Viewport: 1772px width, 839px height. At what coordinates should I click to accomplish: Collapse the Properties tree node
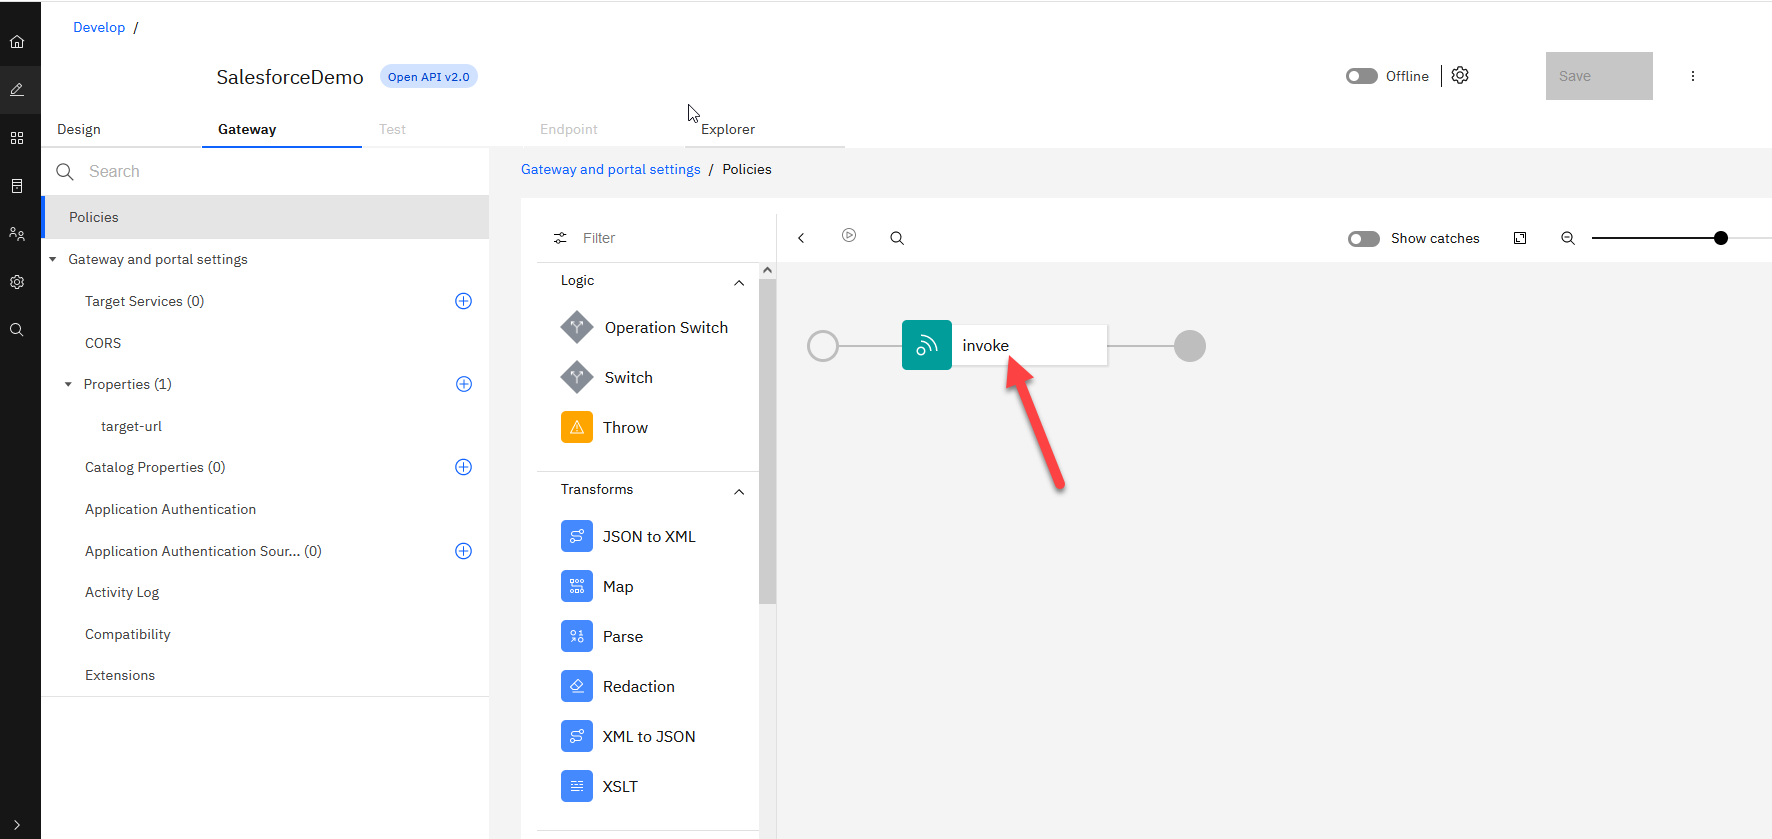coord(68,385)
